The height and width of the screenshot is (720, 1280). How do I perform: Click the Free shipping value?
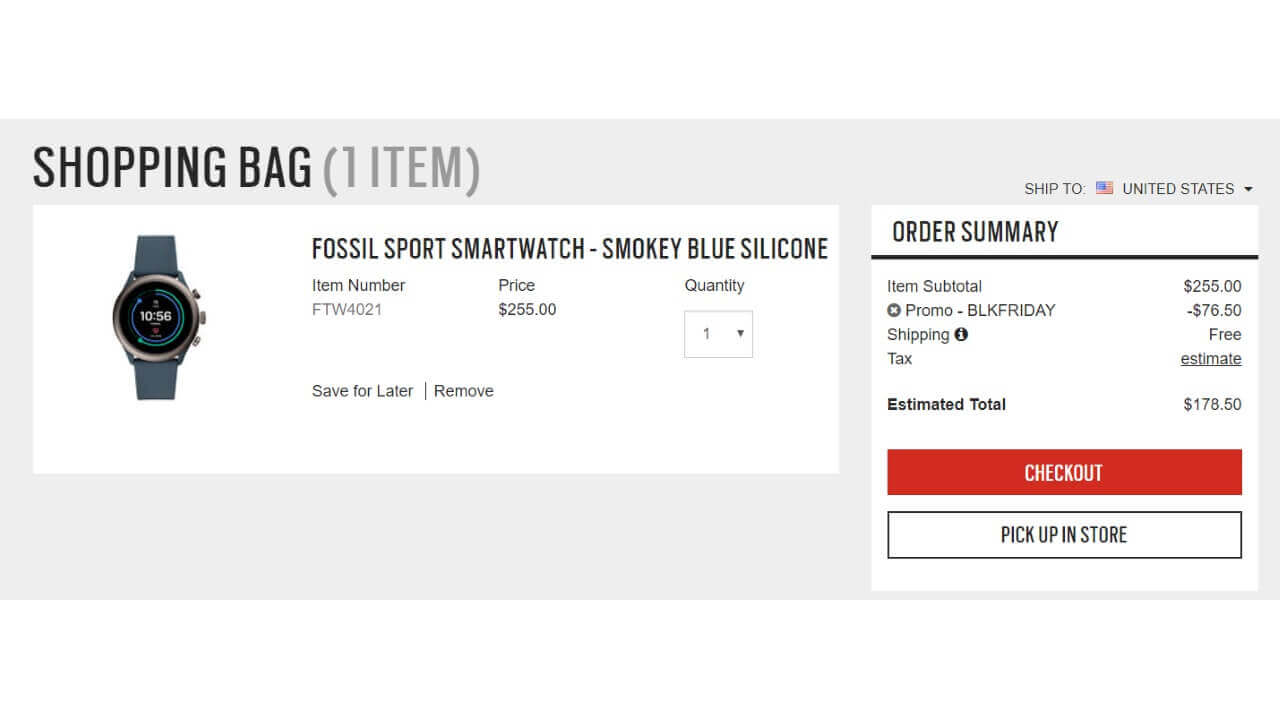pyautogui.click(x=1224, y=335)
